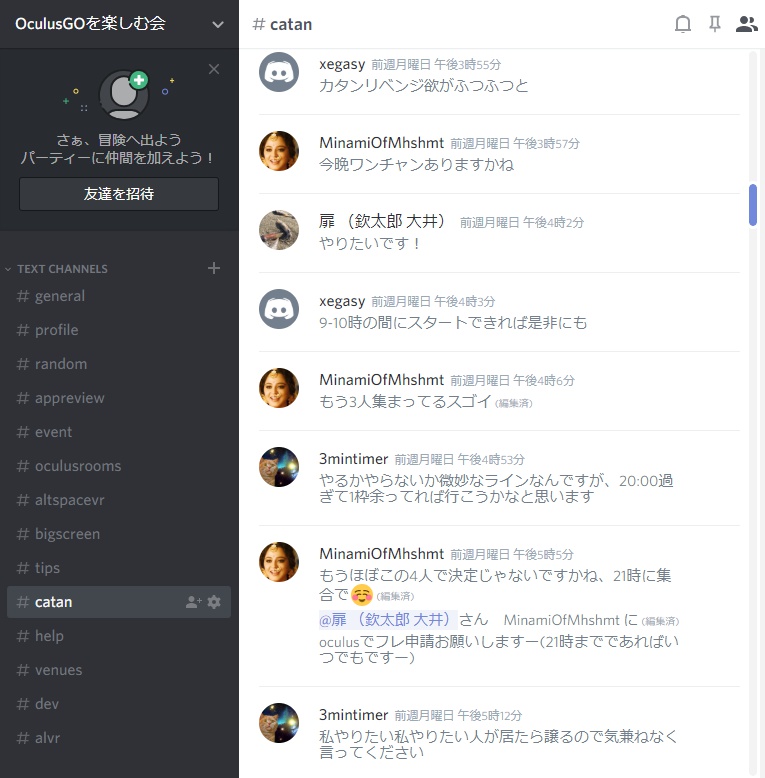Open the tips channel
This screenshot has width=765, height=778.
[119, 568]
